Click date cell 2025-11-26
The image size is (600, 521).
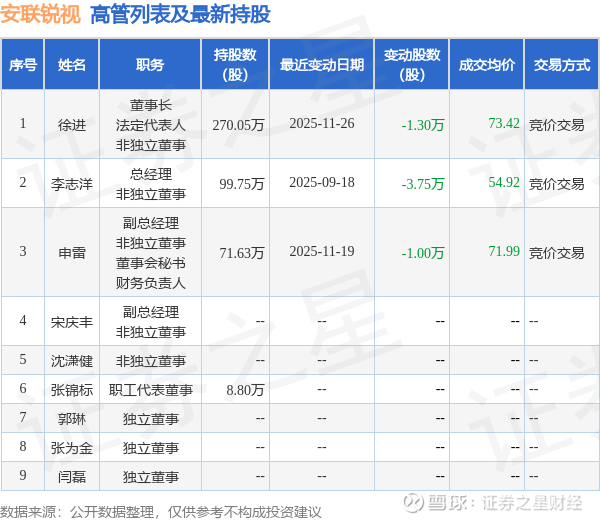point(322,124)
